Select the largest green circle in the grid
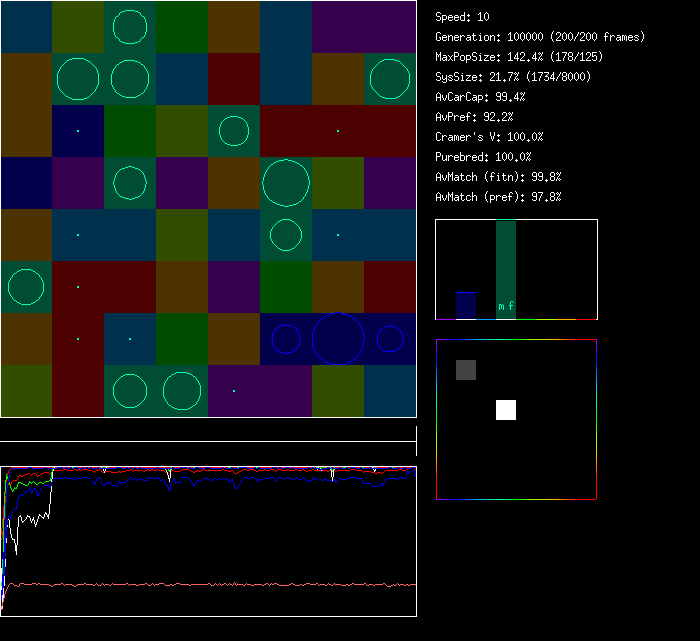Image resolution: width=700 pixels, height=641 pixels. 286,183
